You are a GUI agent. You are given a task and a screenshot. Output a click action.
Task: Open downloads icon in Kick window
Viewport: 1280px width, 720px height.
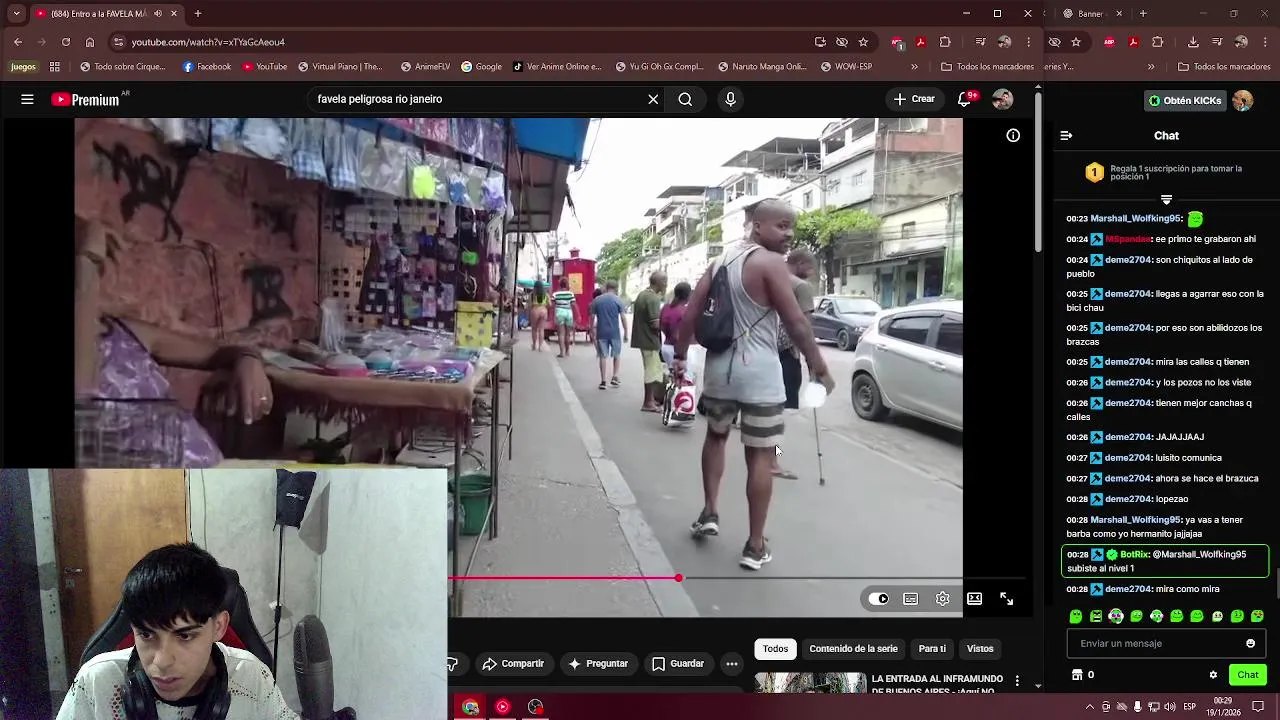(x=1193, y=42)
